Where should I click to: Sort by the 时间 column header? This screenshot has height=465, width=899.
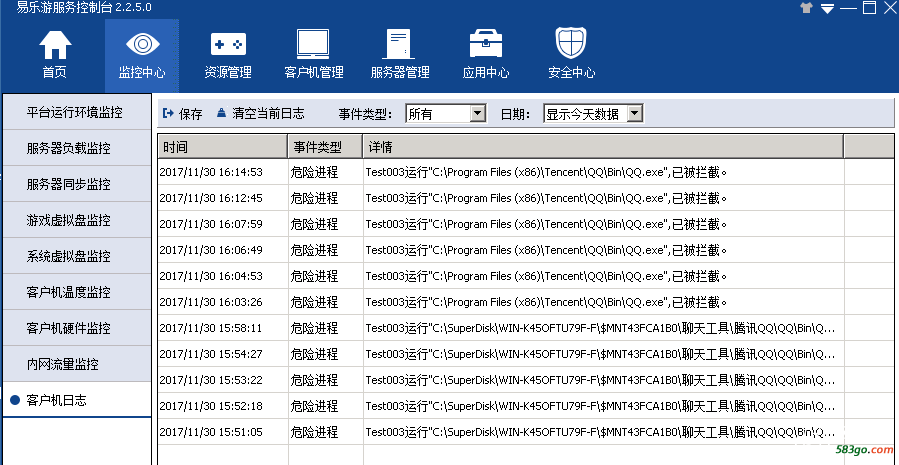click(x=222, y=147)
